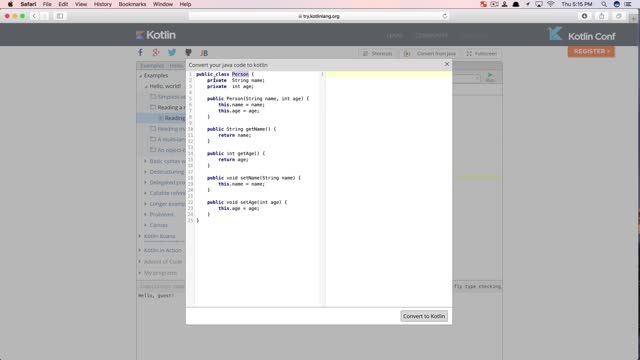Reload the page with the refresh icon
The height and width of the screenshot is (360, 640).
tap(445, 16)
